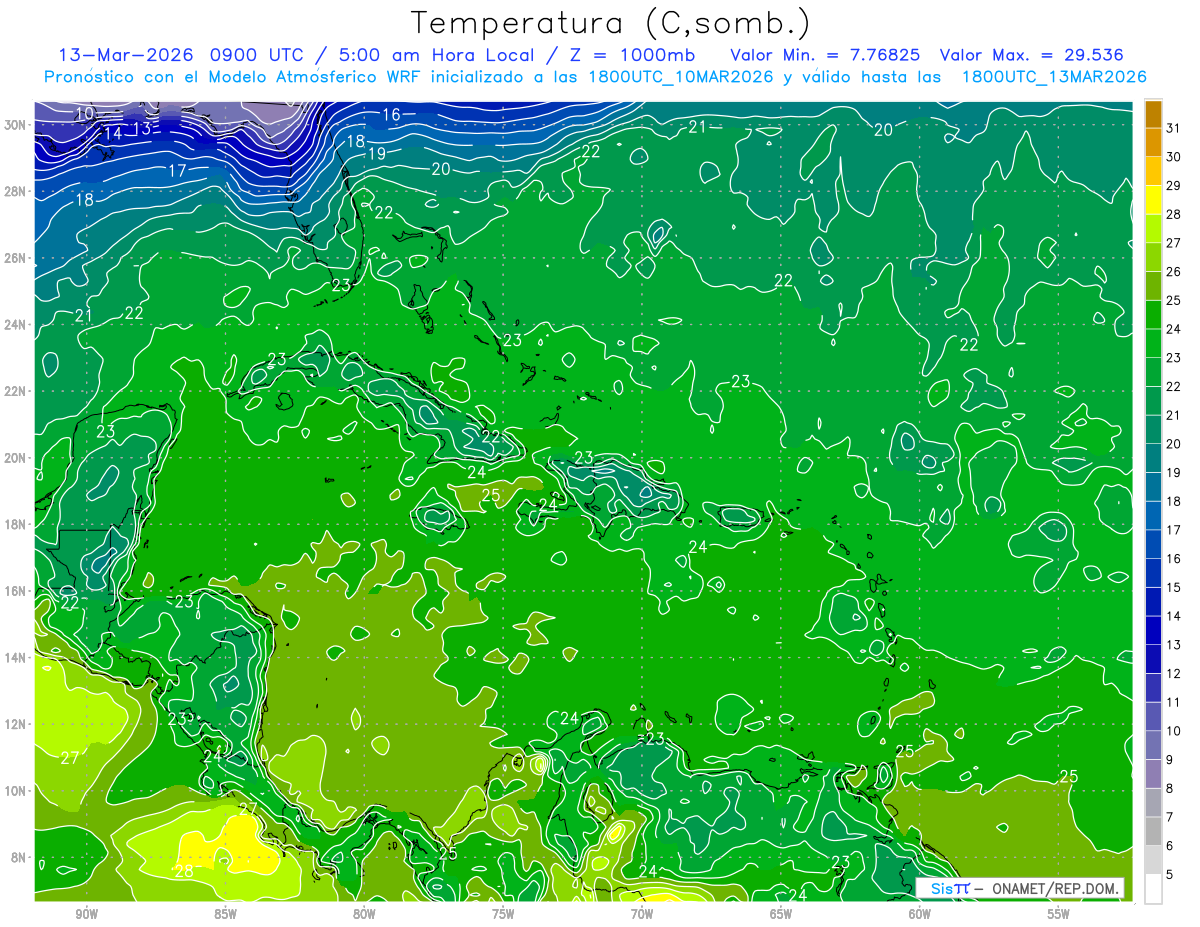Screen dimensions: 1200x927
Task: Click the "55W" longitude axis label
Action: coord(1059,914)
